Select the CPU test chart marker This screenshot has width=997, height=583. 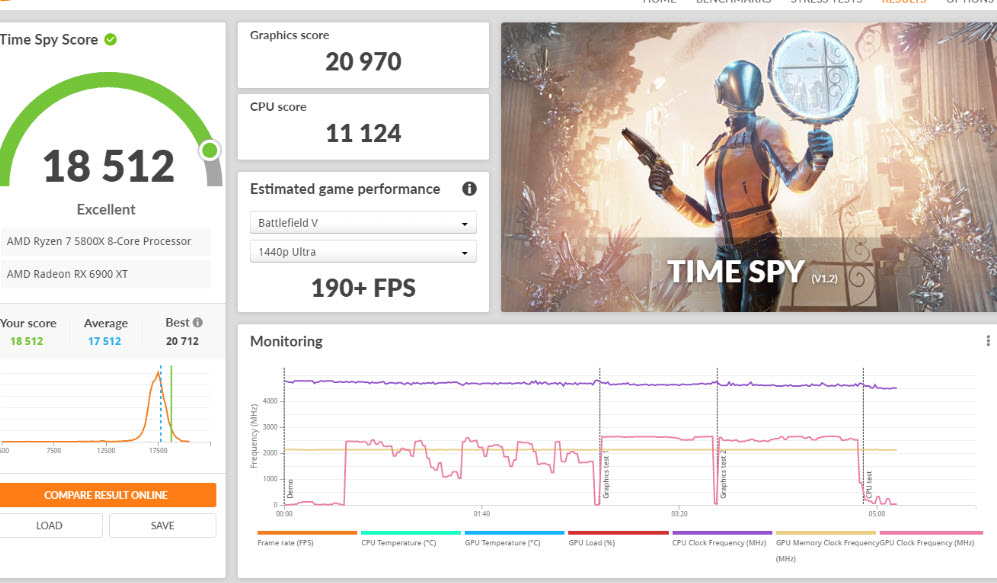click(x=869, y=484)
